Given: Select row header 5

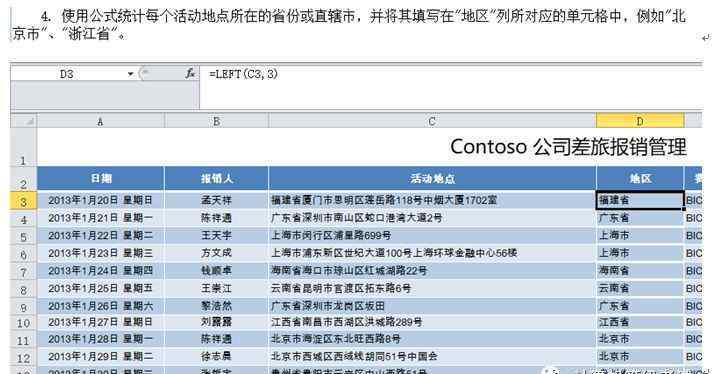Looking at the screenshot, I should 23,236.
